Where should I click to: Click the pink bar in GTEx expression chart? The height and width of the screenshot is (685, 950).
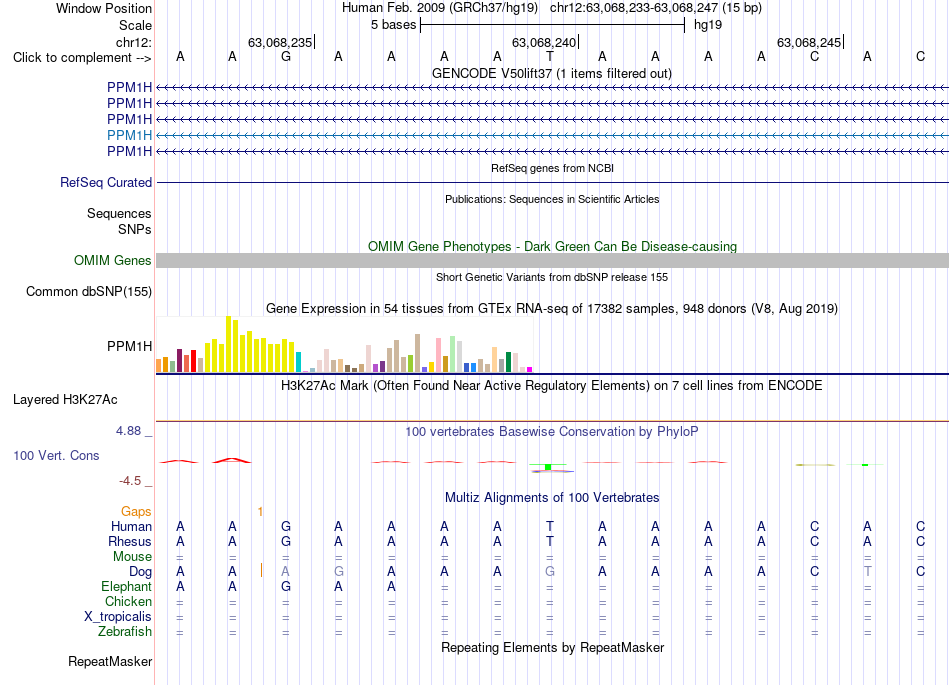pyautogui.click(x=438, y=355)
